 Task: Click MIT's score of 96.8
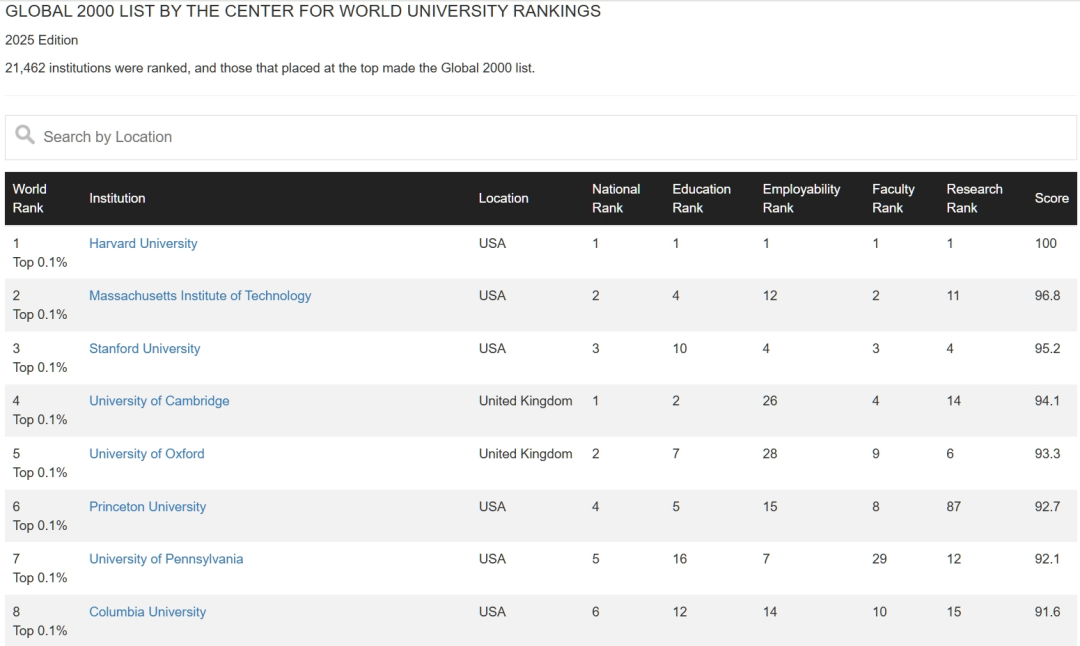click(x=1047, y=295)
